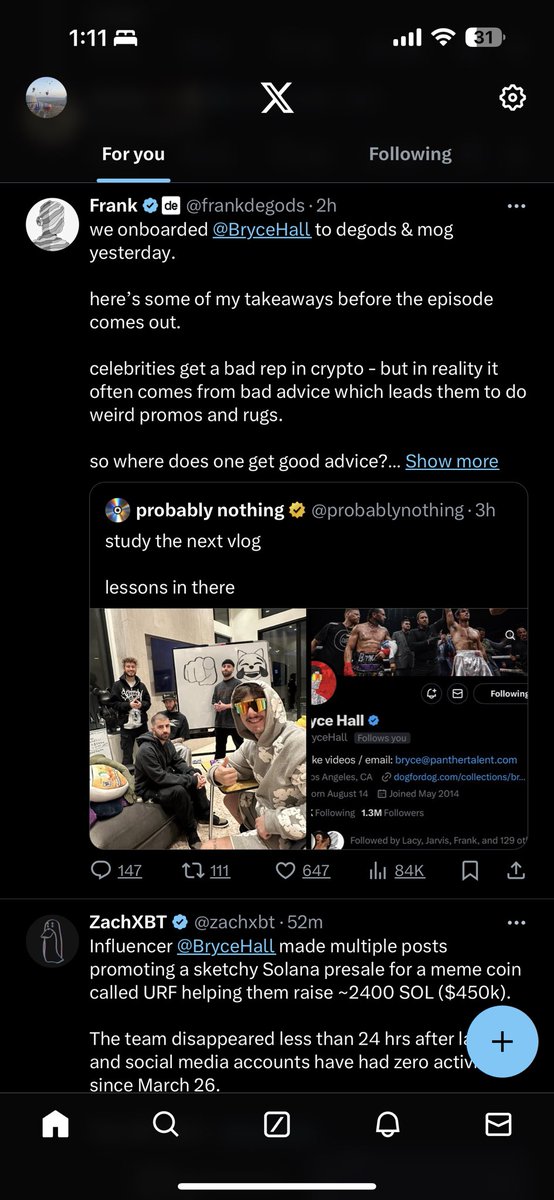Switch to the Following tab
This screenshot has height=1200, width=554.
pyautogui.click(x=410, y=154)
